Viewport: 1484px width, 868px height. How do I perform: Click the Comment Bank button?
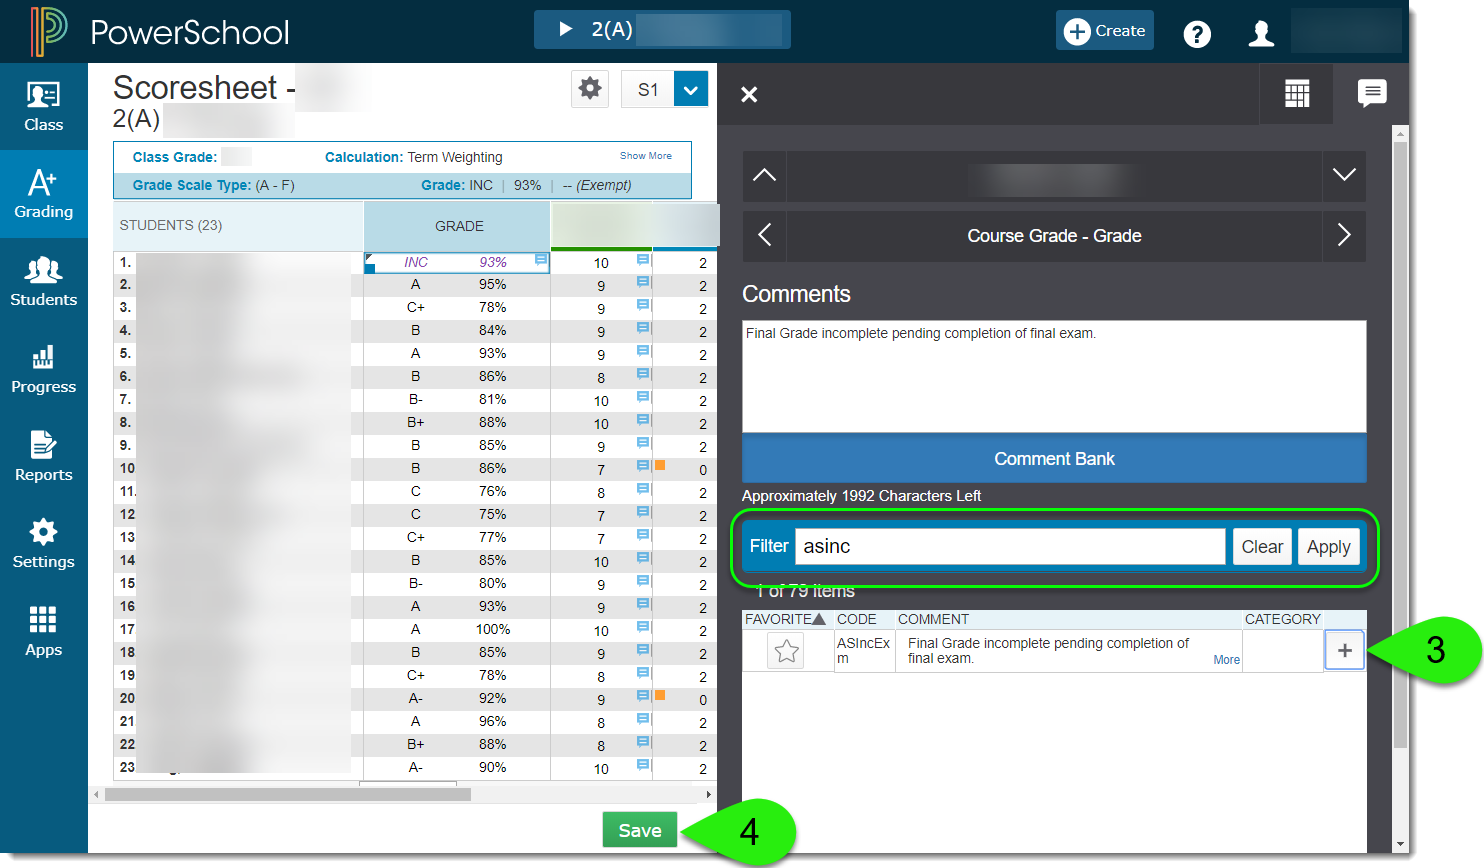1053,459
